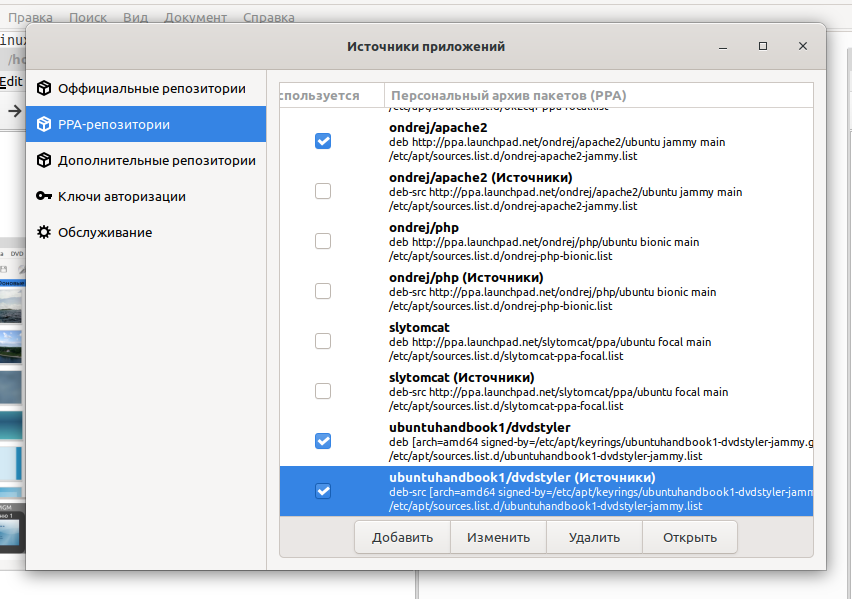Select the ondrej/apache2 (Источники) row title
The width and height of the screenshot is (852, 599).
point(481,178)
